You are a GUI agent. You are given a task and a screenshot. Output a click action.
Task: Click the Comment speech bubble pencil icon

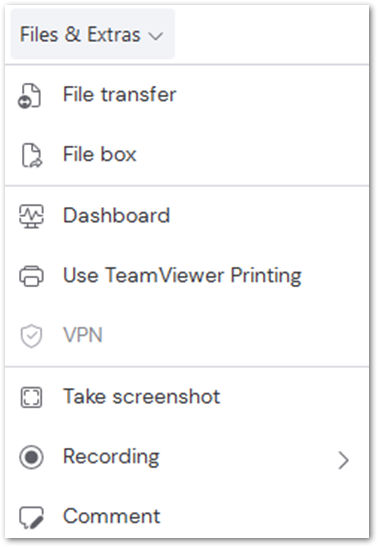click(31, 517)
